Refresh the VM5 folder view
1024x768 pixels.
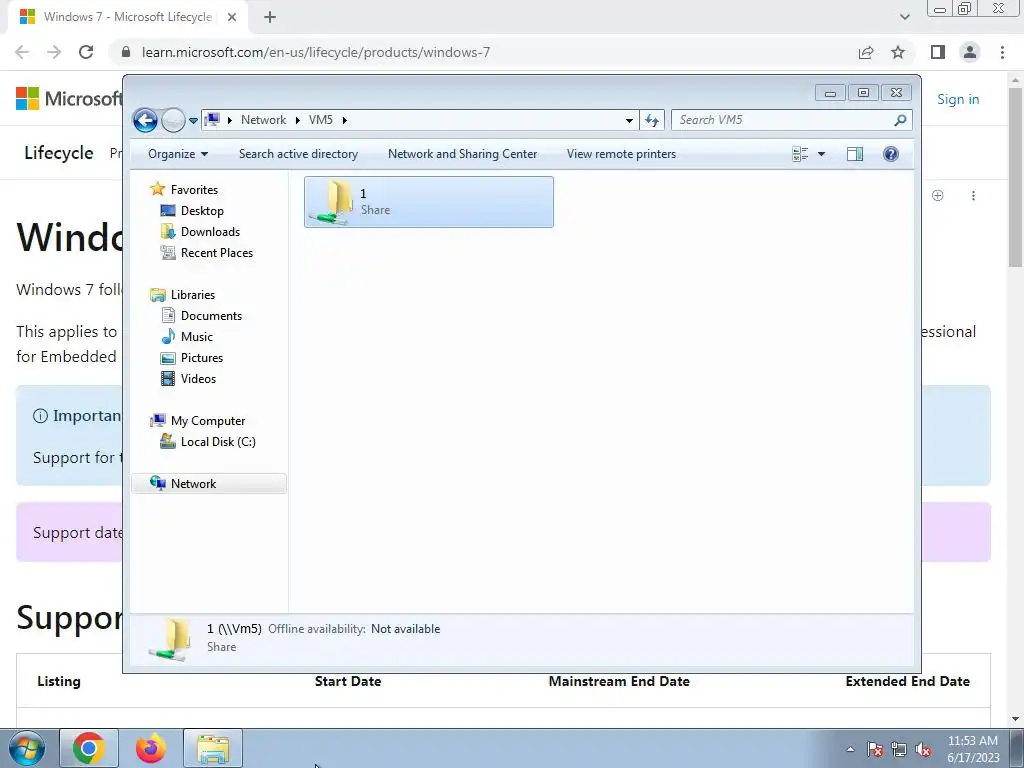pyautogui.click(x=652, y=120)
